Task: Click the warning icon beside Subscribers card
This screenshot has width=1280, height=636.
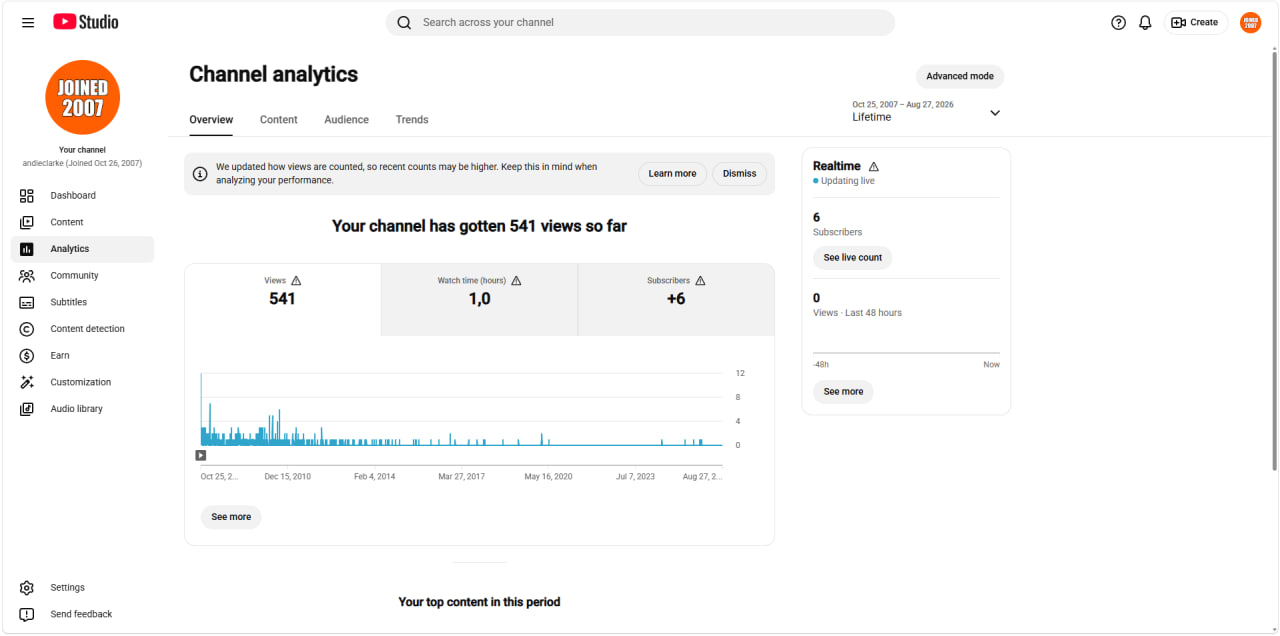Action: coord(700,281)
